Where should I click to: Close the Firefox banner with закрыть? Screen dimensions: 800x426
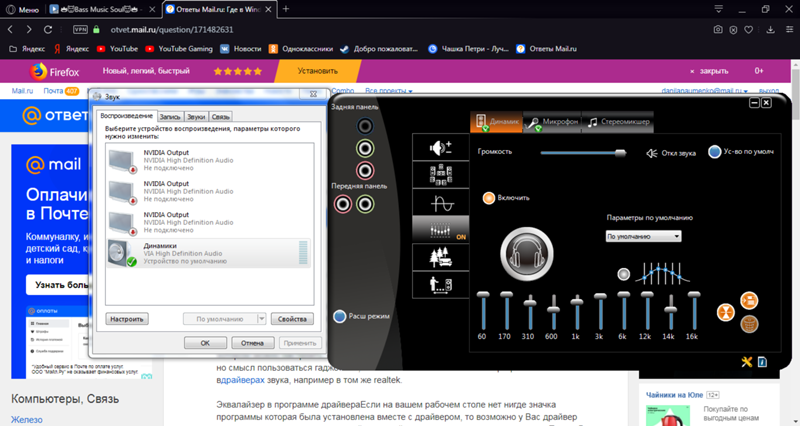point(709,71)
